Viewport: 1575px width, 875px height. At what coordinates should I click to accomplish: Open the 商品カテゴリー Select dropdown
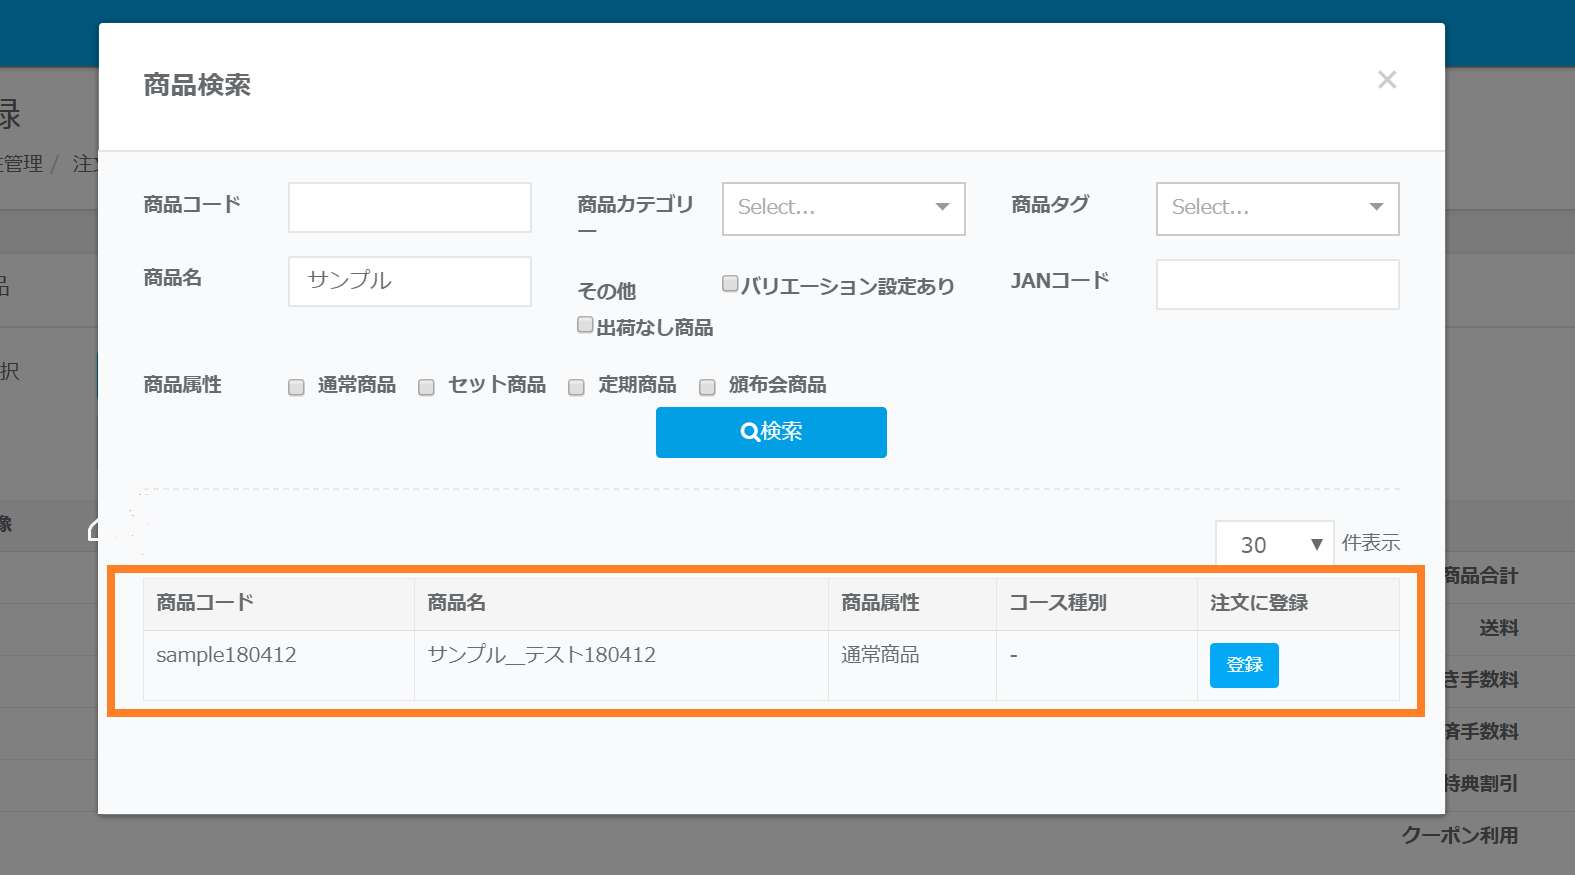point(843,208)
